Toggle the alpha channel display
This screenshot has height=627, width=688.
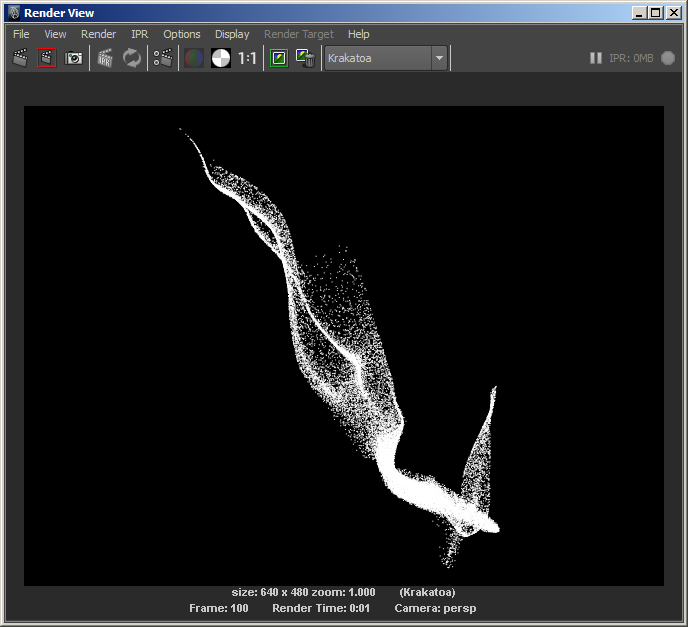coord(220,58)
